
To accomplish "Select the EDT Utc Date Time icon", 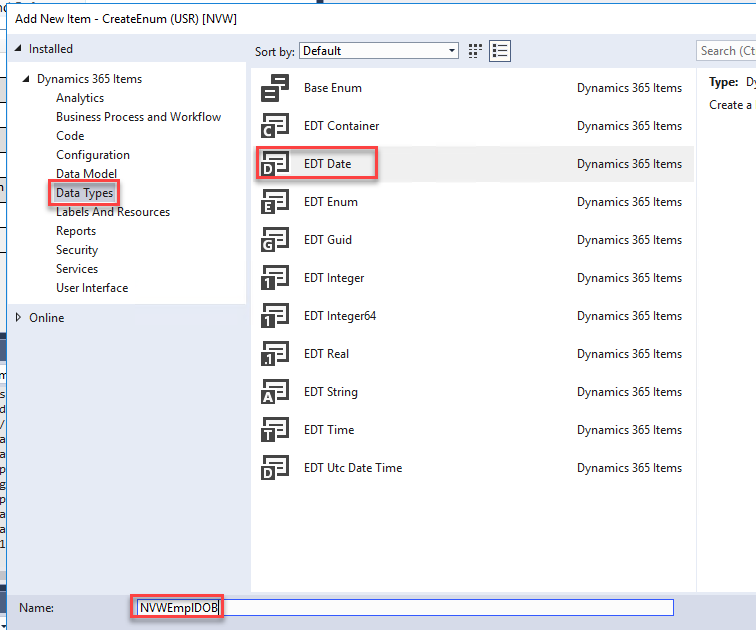I will (275, 468).
